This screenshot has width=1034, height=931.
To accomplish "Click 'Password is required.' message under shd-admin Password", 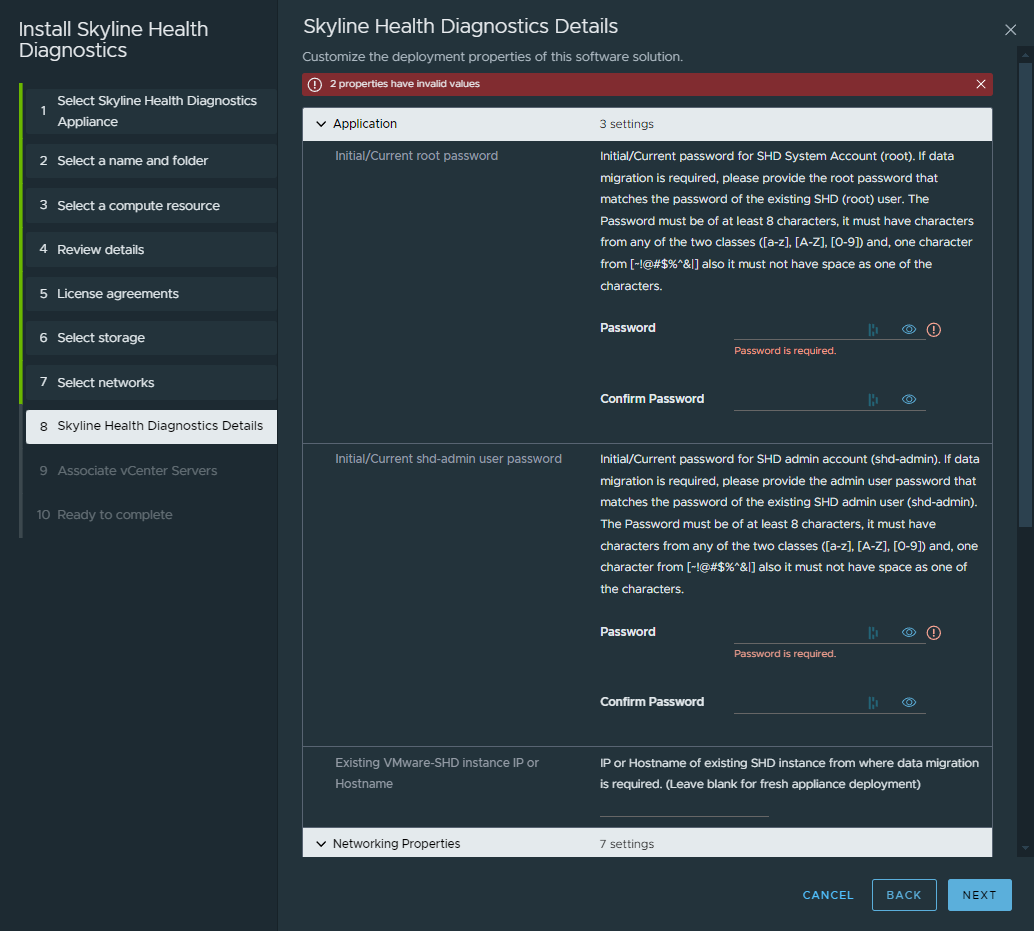I will (x=785, y=654).
